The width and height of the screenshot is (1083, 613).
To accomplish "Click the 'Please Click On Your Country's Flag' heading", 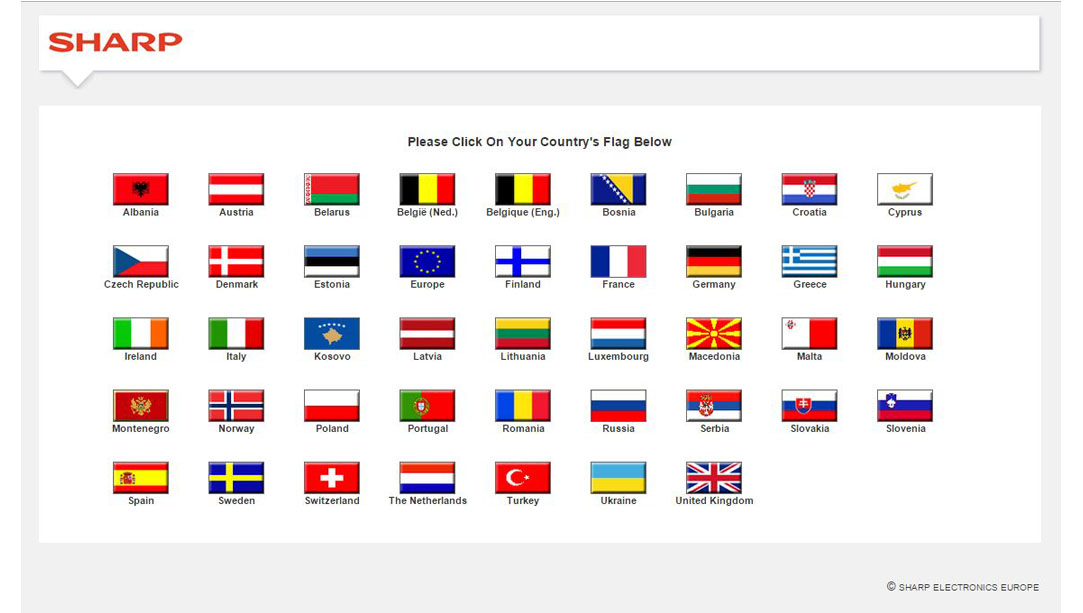I will point(539,142).
